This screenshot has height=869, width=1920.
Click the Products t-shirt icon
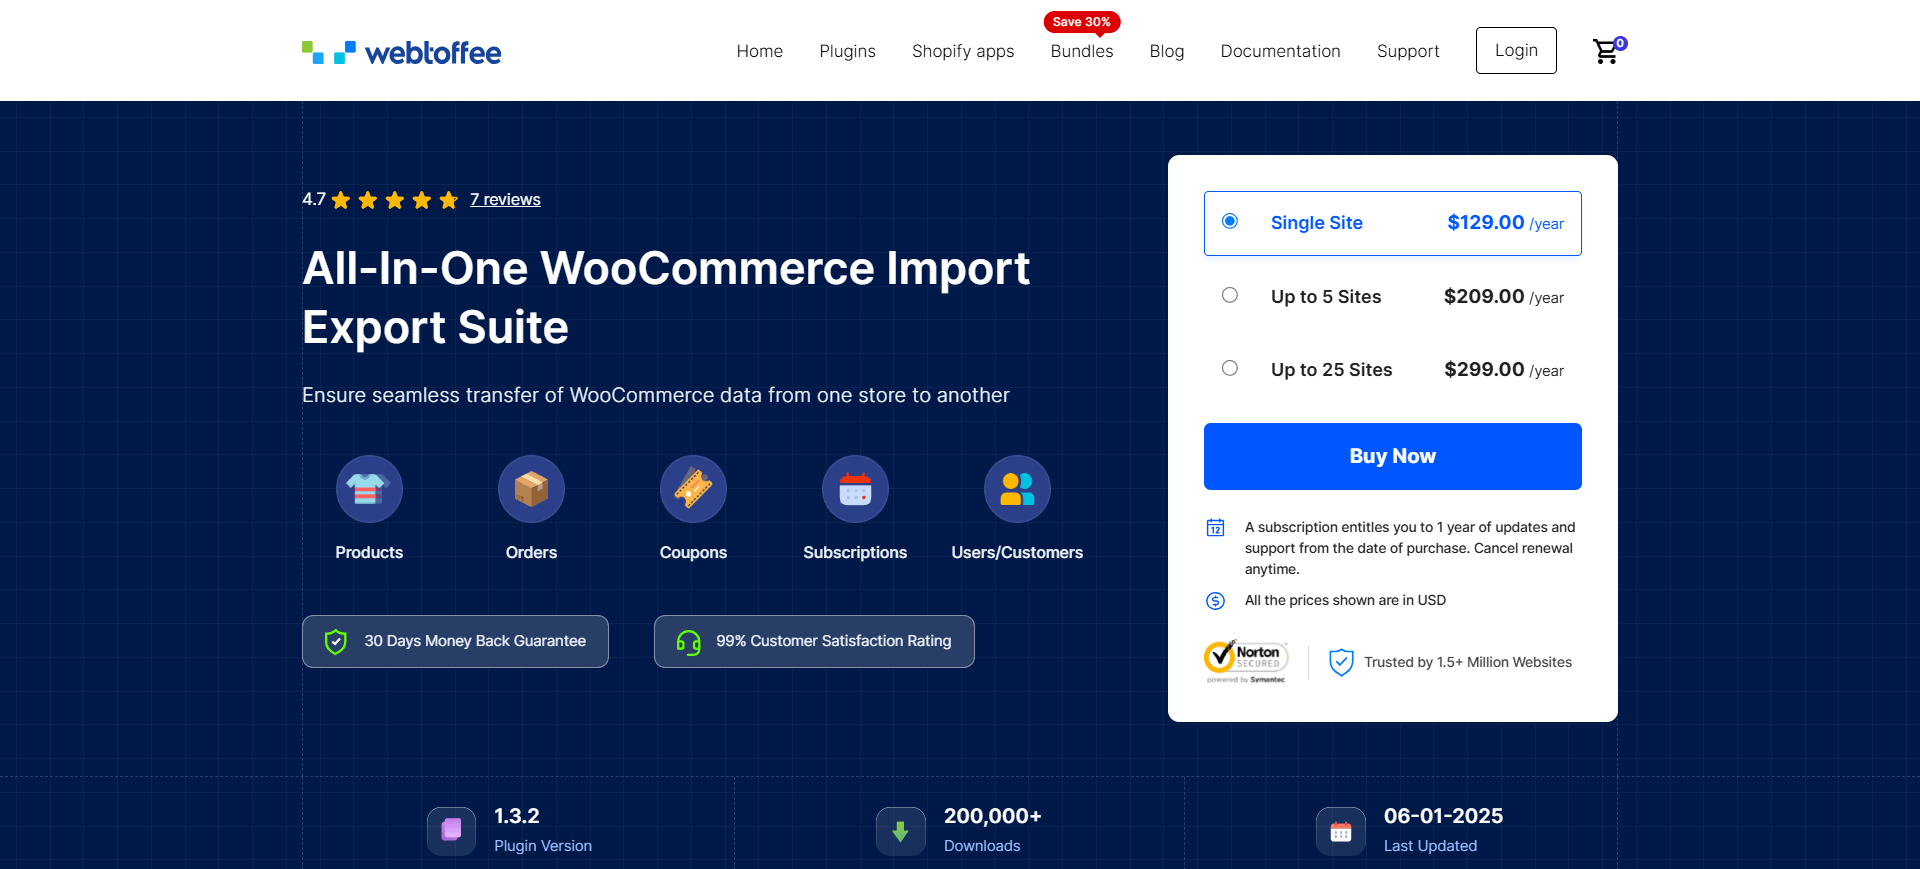[x=369, y=489]
